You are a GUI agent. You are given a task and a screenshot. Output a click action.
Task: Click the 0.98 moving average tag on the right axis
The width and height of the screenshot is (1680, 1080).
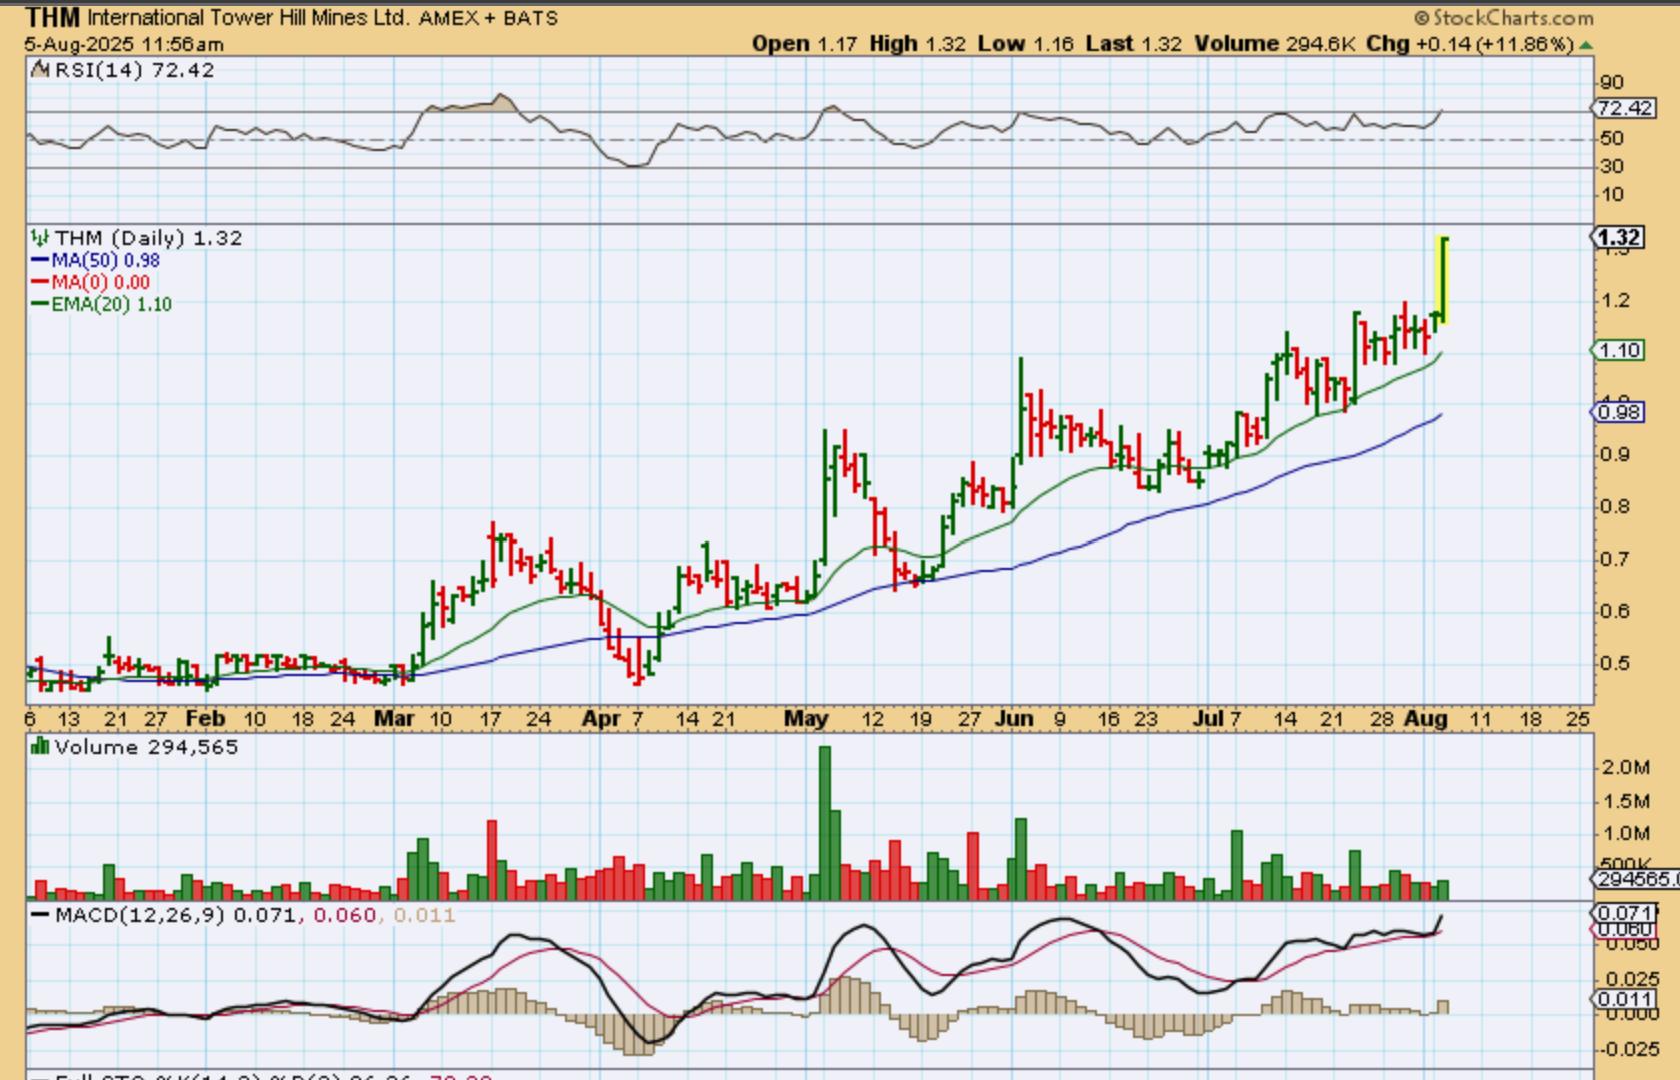tap(1618, 412)
